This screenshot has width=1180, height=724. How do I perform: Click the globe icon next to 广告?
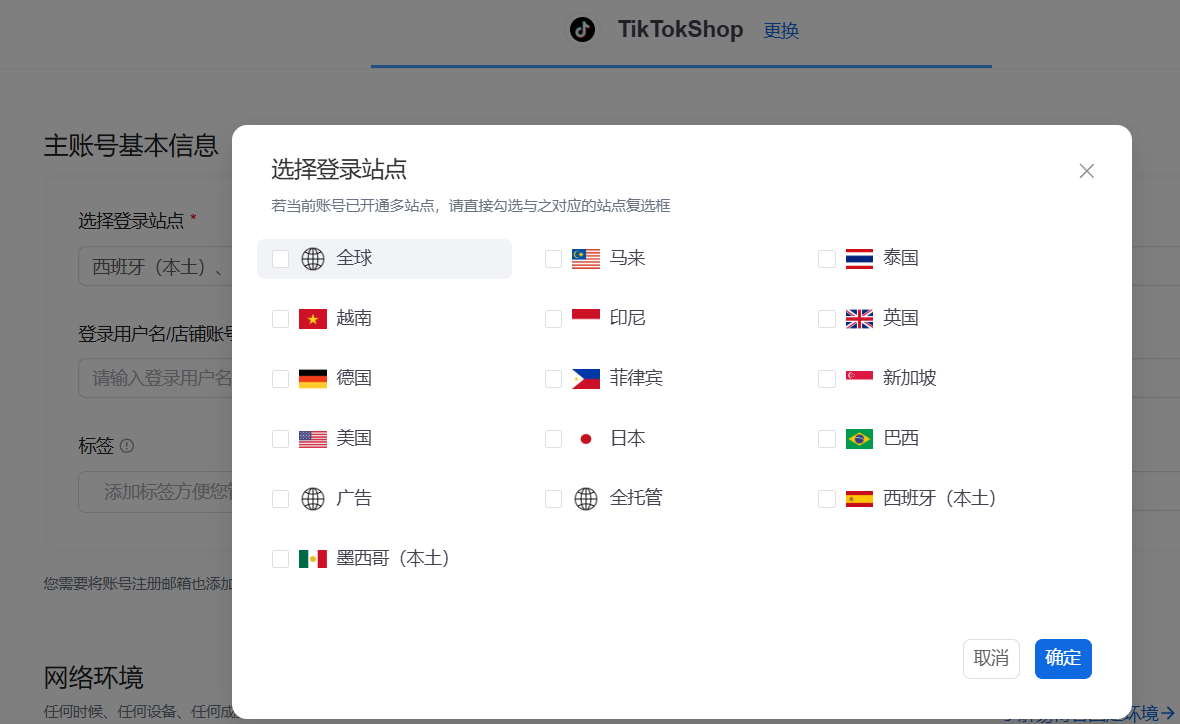tap(313, 499)
